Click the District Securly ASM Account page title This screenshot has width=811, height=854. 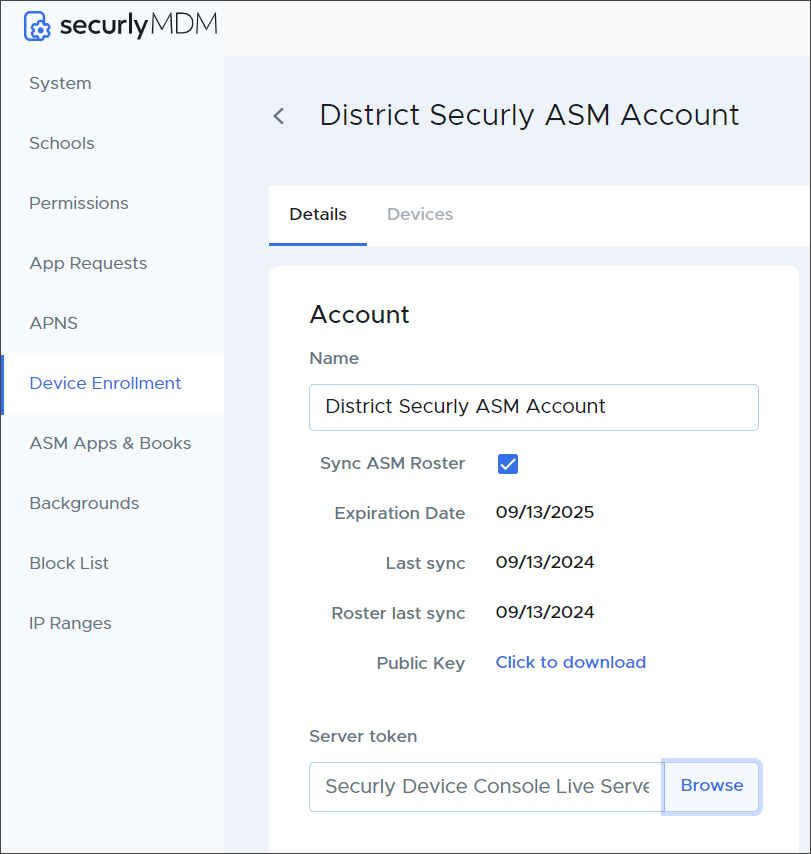pyautogui.click(x=529, y=115)
